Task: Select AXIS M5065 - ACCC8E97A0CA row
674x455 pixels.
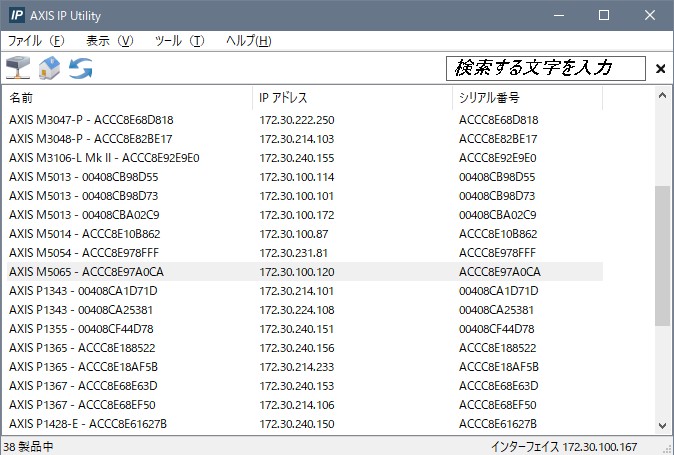Action: tap(305, 272)
